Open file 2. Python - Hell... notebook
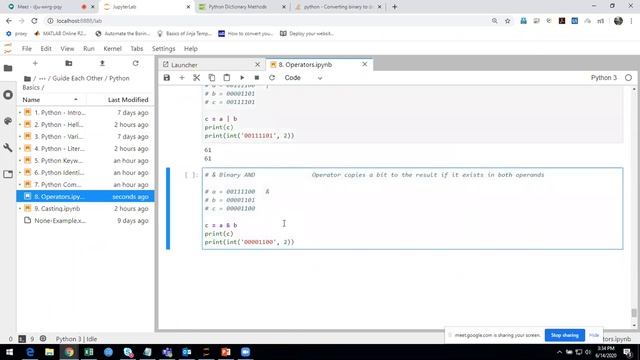The width and height of the screenshot is (640, 360). point(85,124)
